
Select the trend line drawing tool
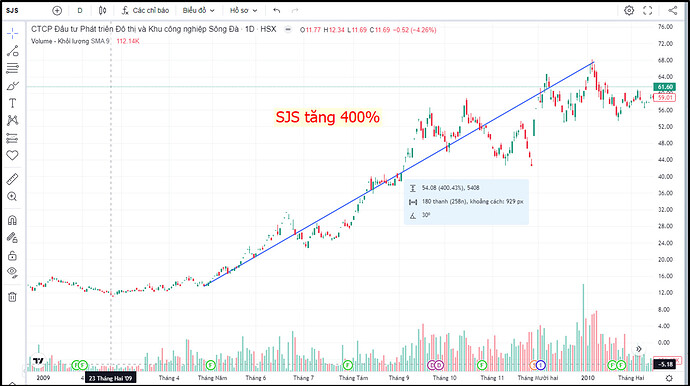(x=13, y=51)
